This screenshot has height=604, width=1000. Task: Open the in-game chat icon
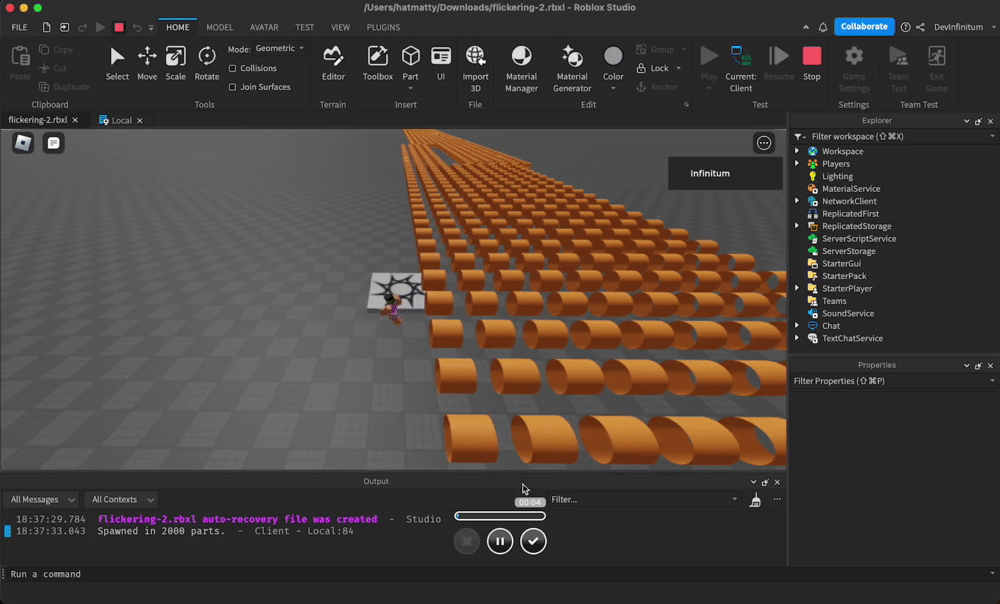[x=54, y=143]
